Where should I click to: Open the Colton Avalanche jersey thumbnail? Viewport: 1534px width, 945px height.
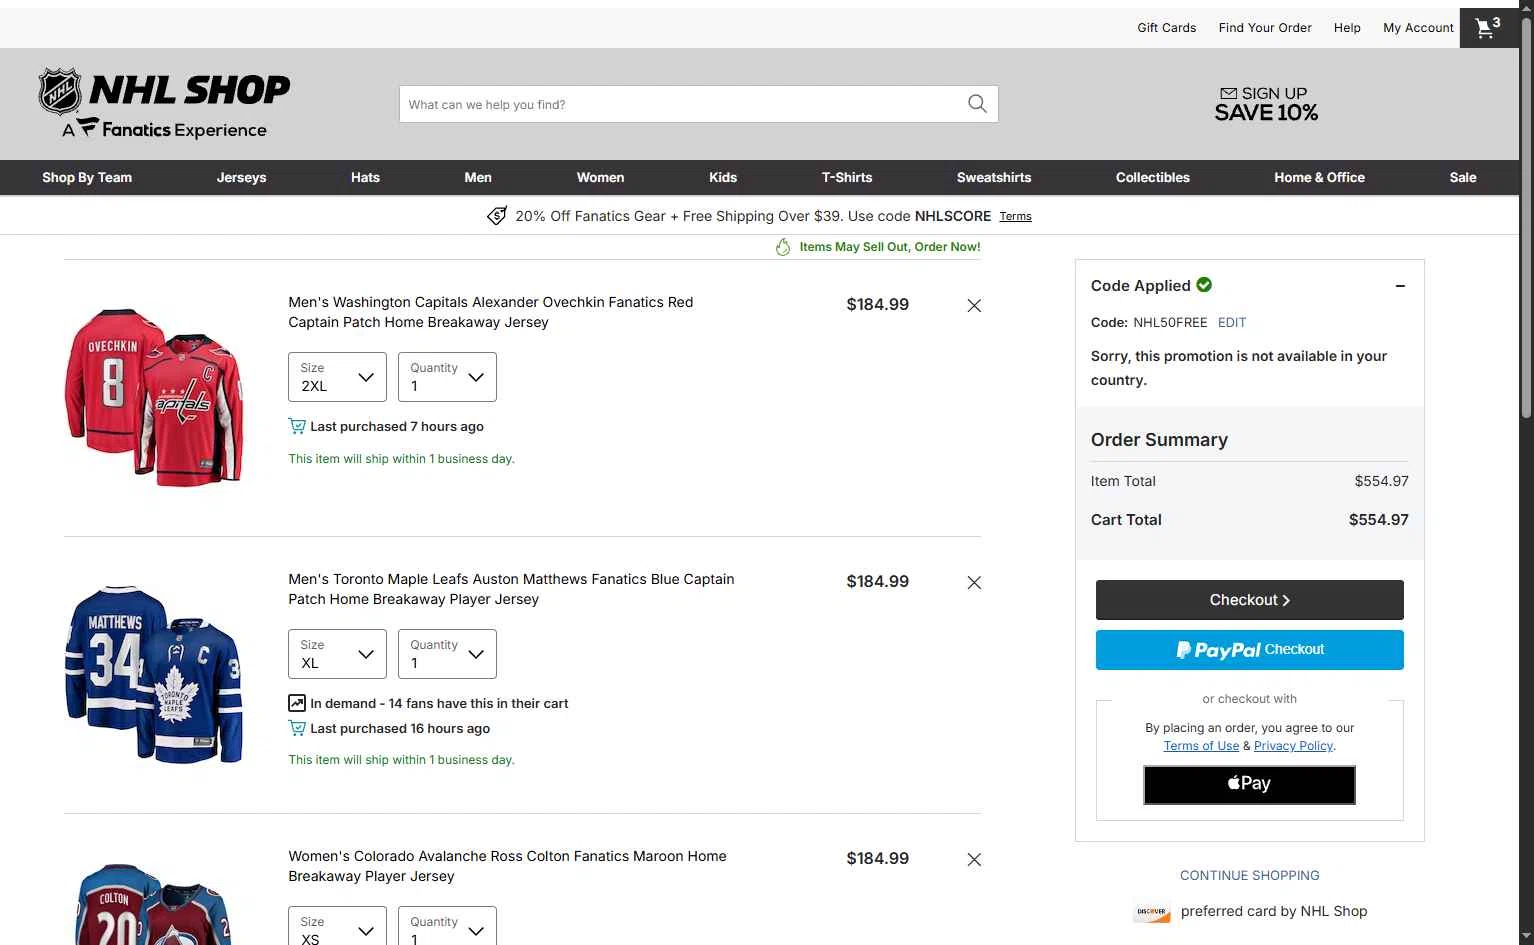coord(154,903)
